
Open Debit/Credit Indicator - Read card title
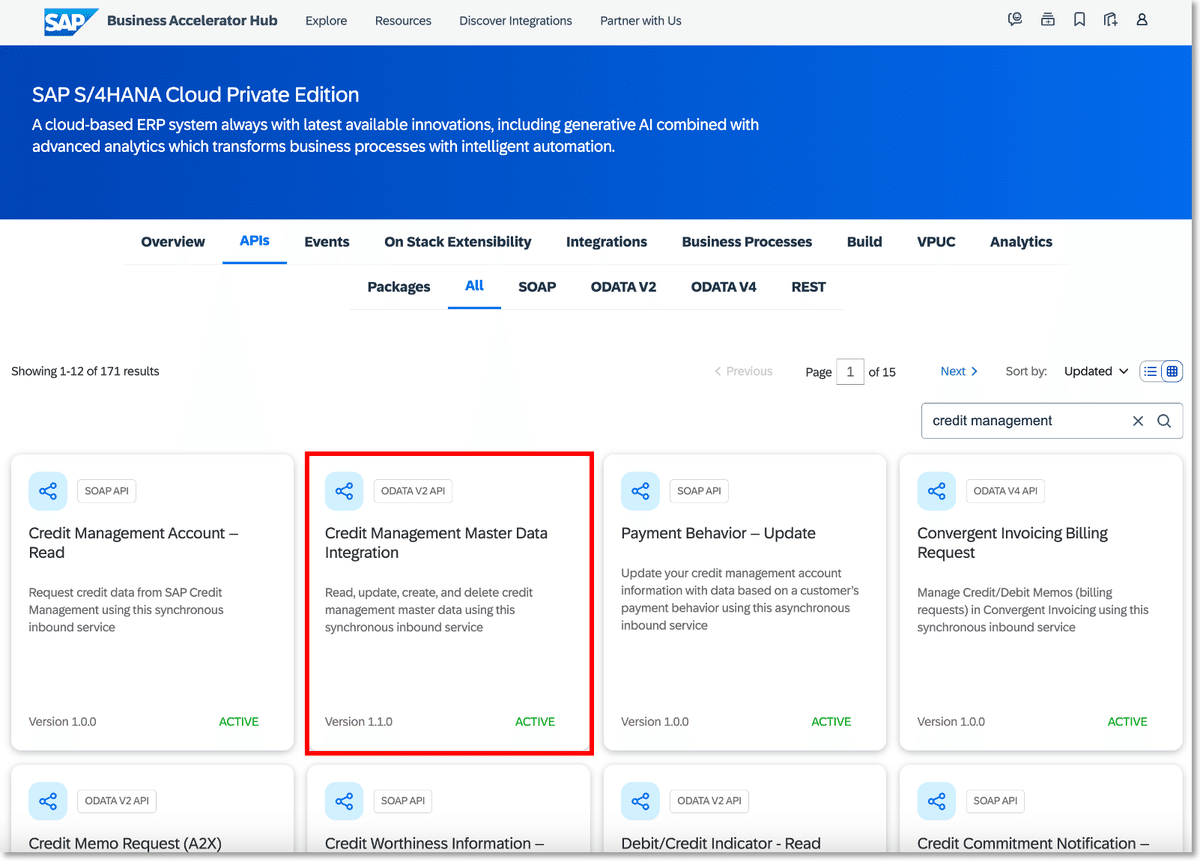point(721,843)
